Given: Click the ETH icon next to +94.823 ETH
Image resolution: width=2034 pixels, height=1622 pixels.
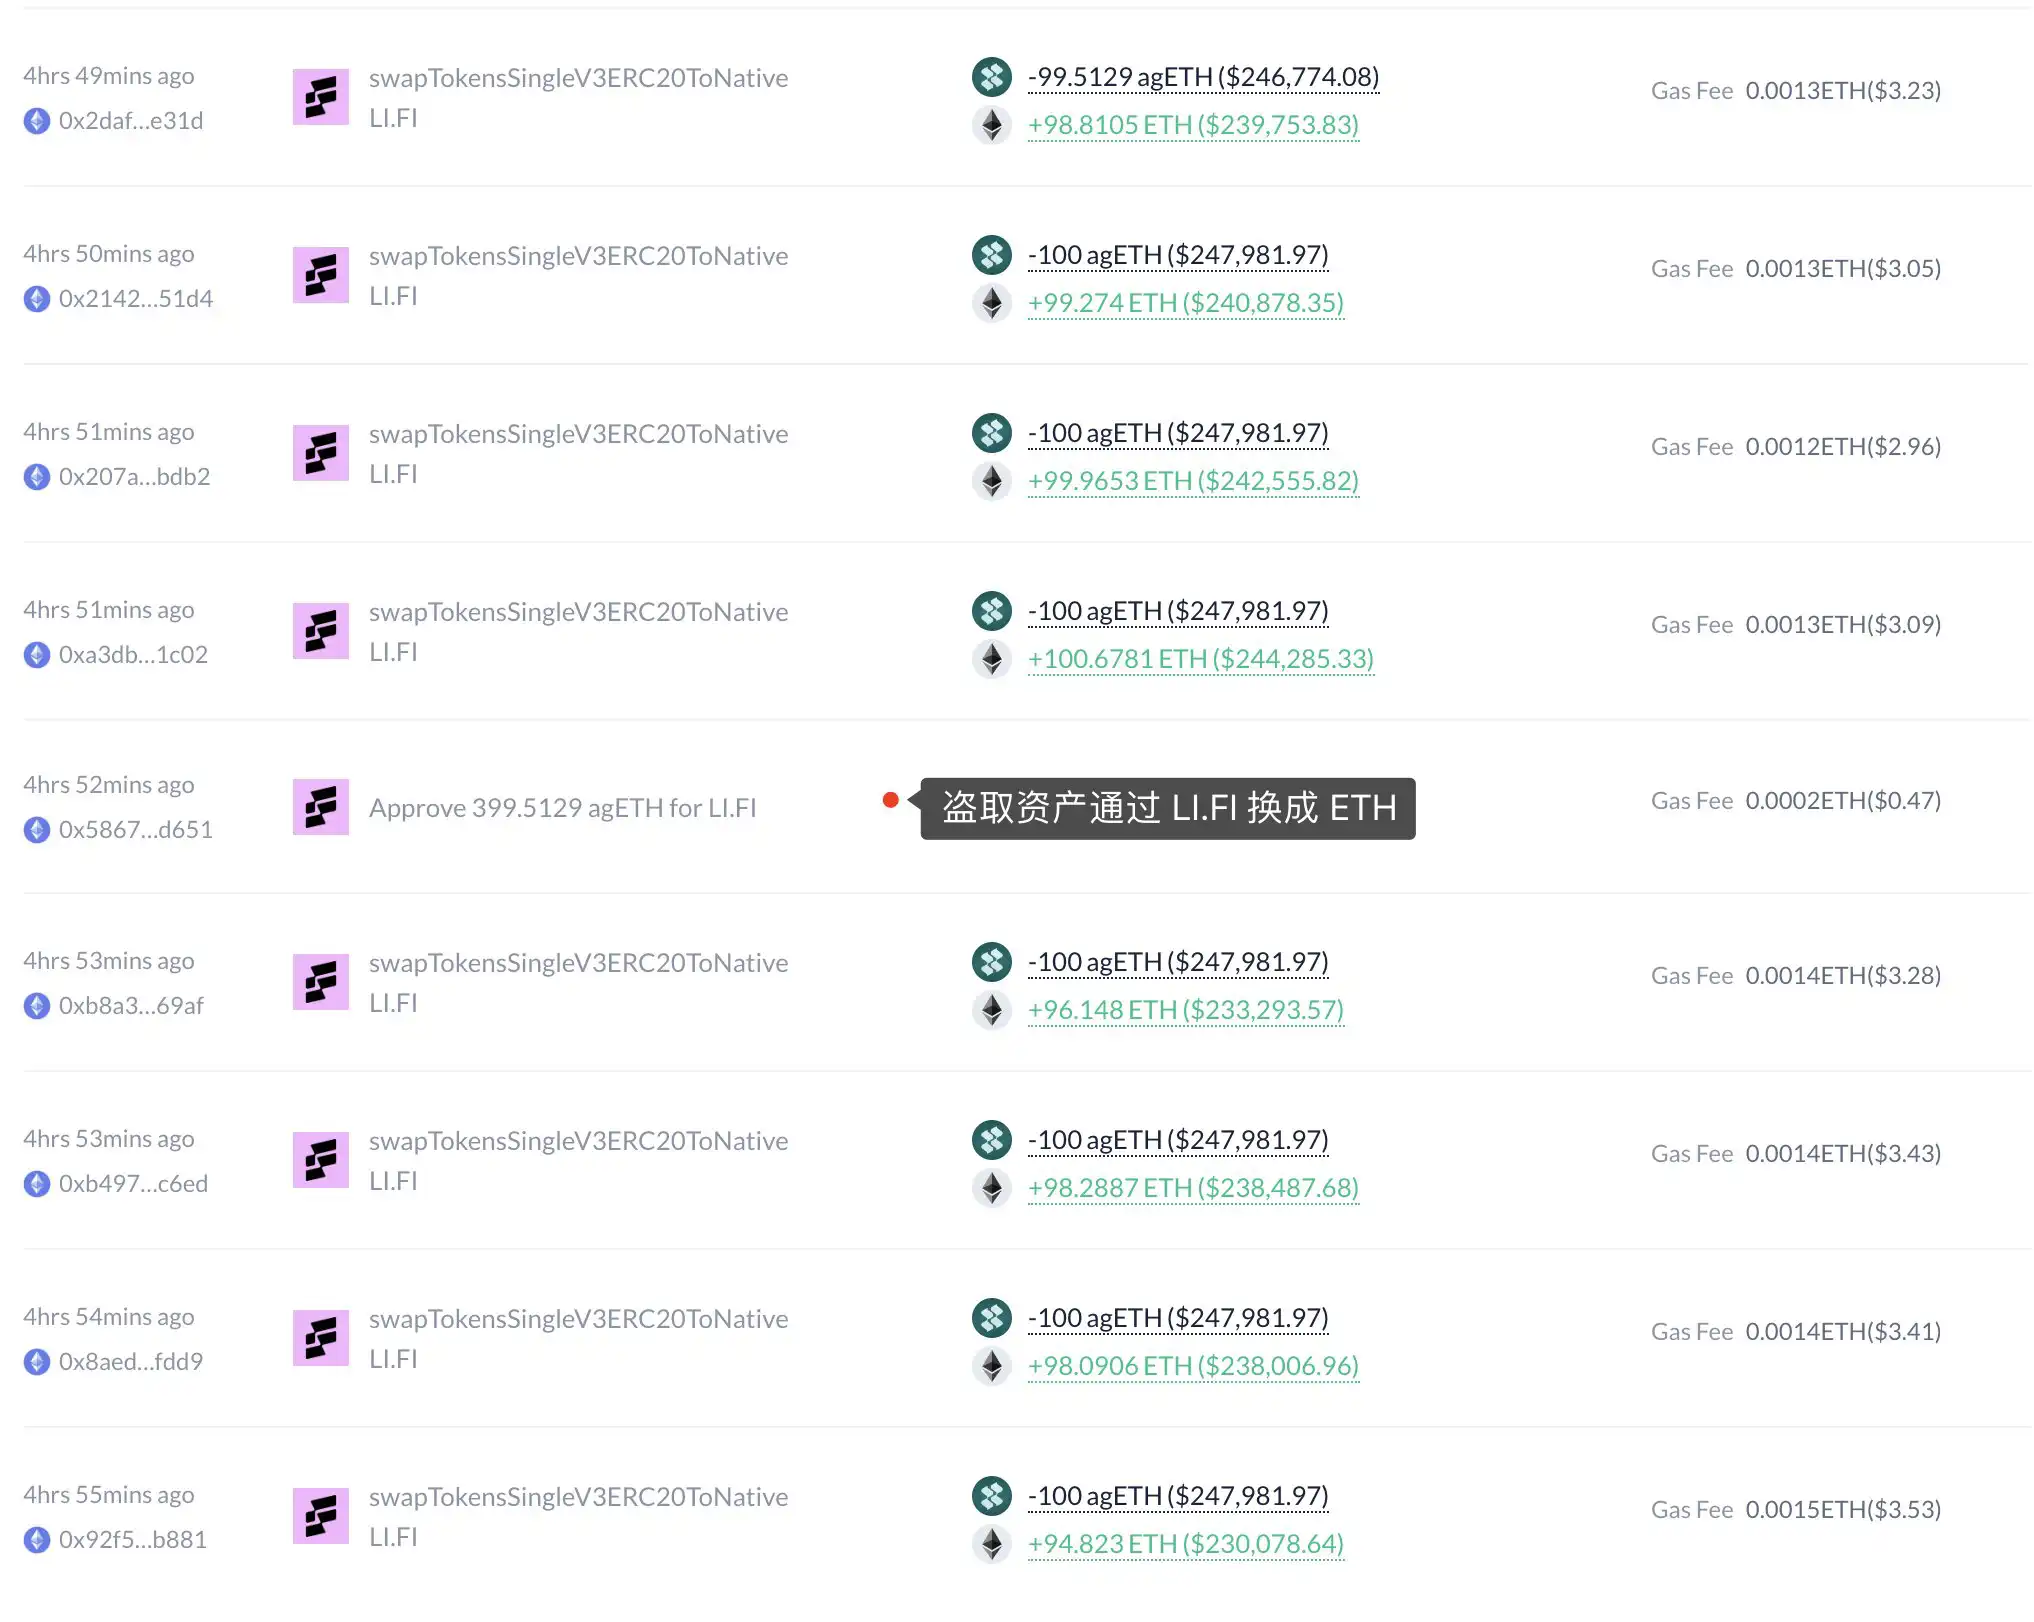Looking at the screenshot, I should click(993, 1543).
